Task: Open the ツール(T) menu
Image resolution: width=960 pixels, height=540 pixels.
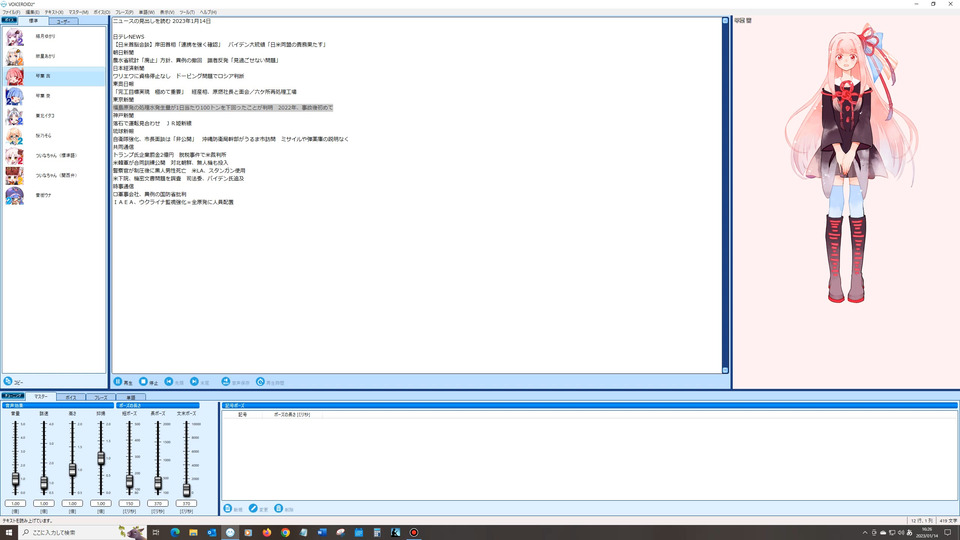Action: [x=187, y=12]
